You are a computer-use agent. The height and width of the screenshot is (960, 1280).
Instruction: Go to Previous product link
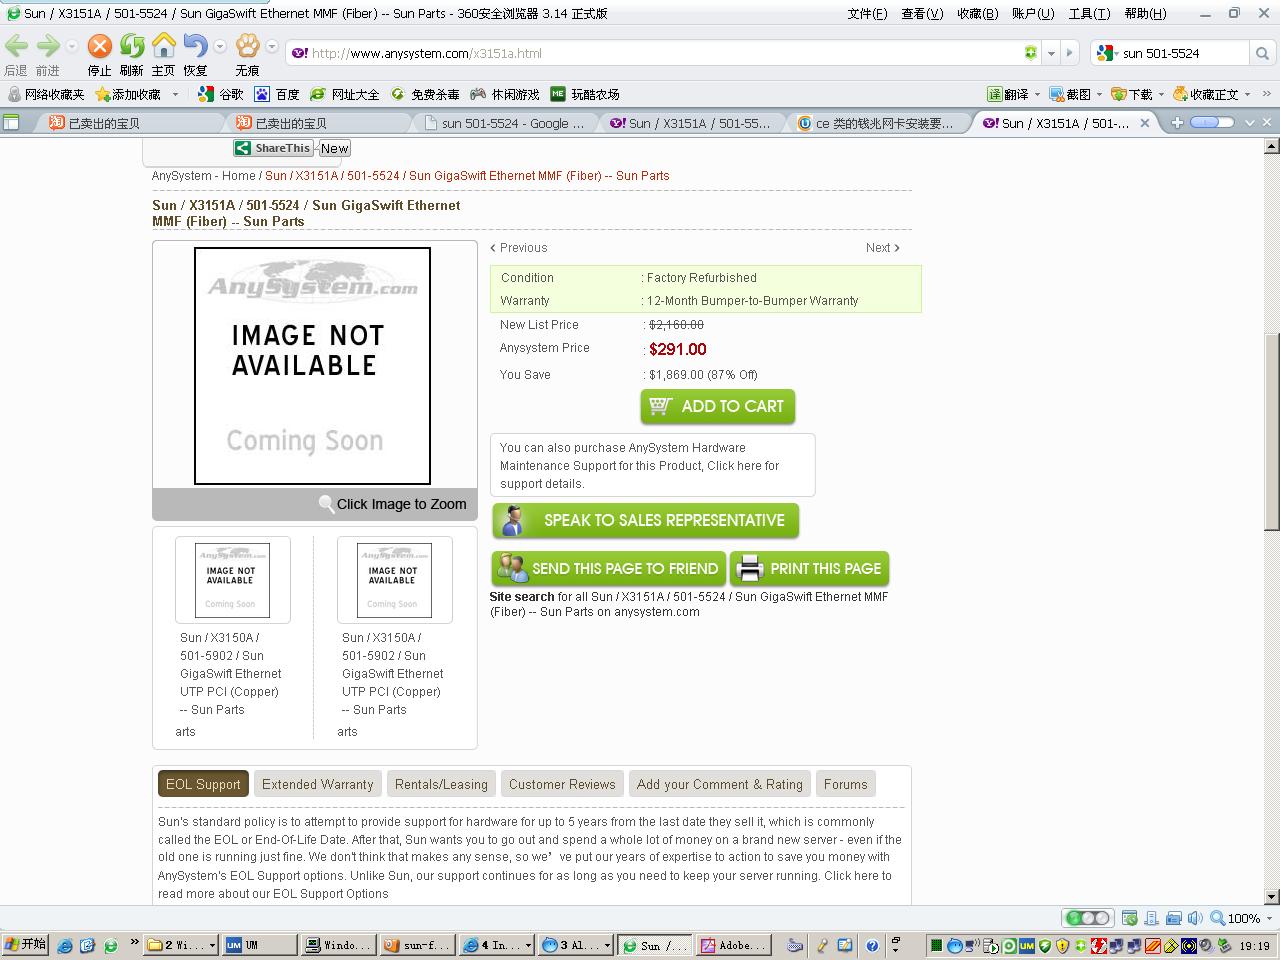click(x=519, y=248)
